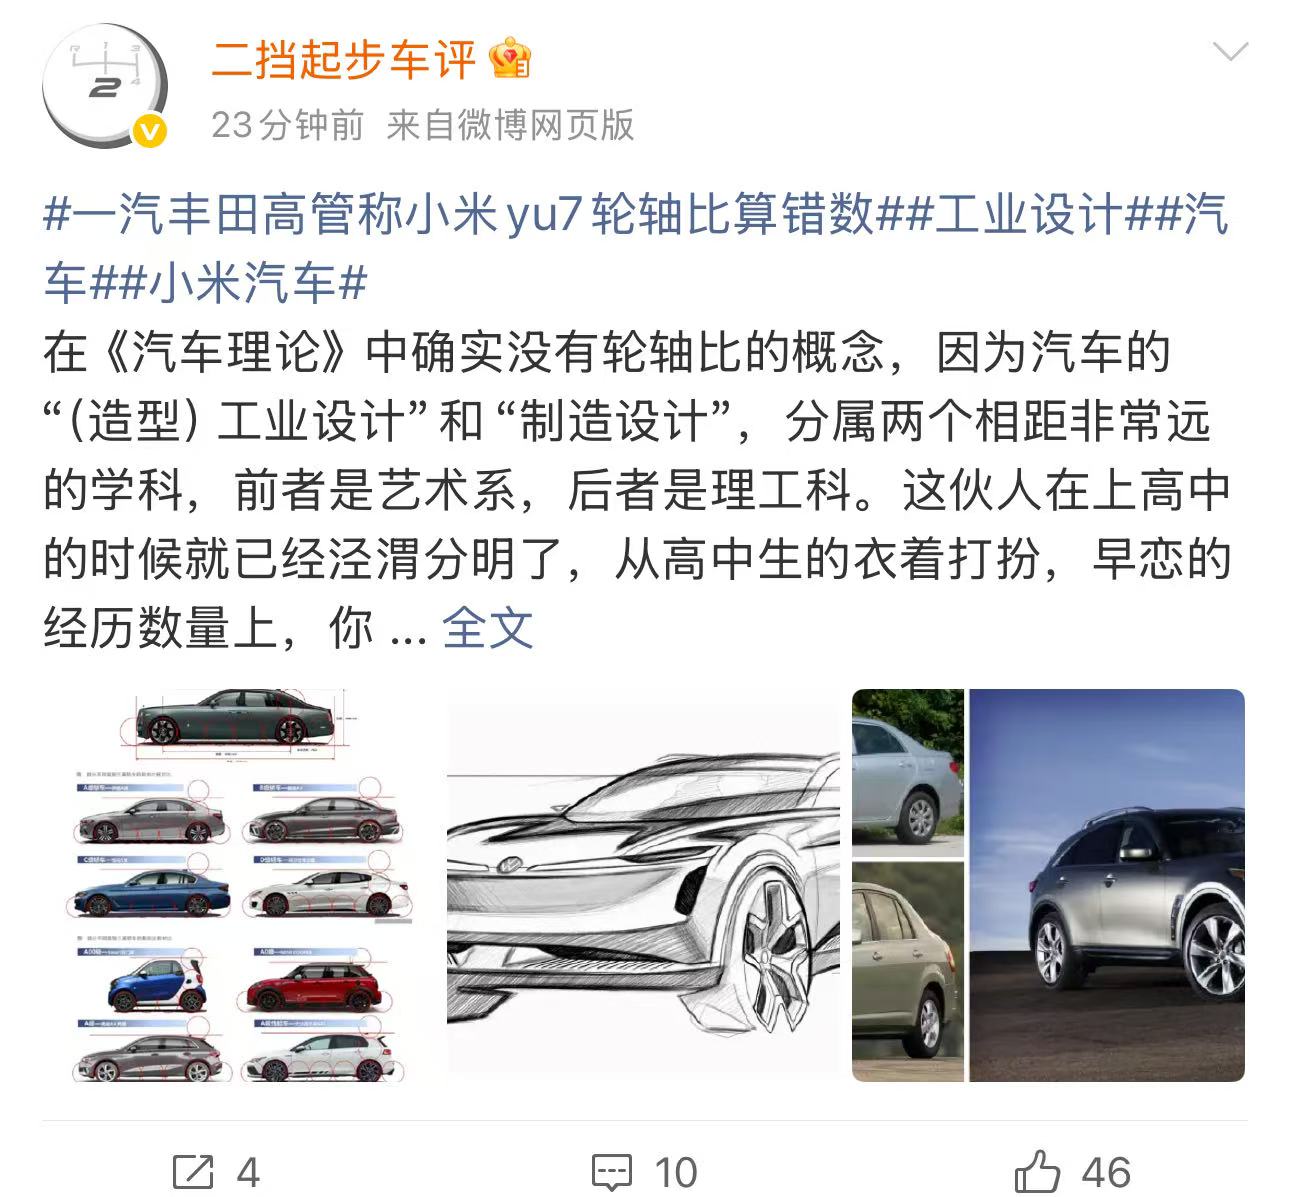The height and width of the screenshot is (1197, 1290).
Task: View the SUV concept sketch image
Action: 644,885
